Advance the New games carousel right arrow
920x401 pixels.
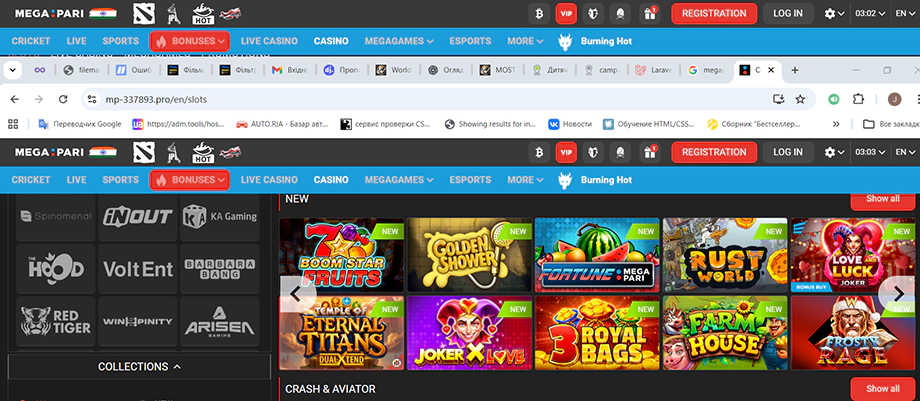896,291
